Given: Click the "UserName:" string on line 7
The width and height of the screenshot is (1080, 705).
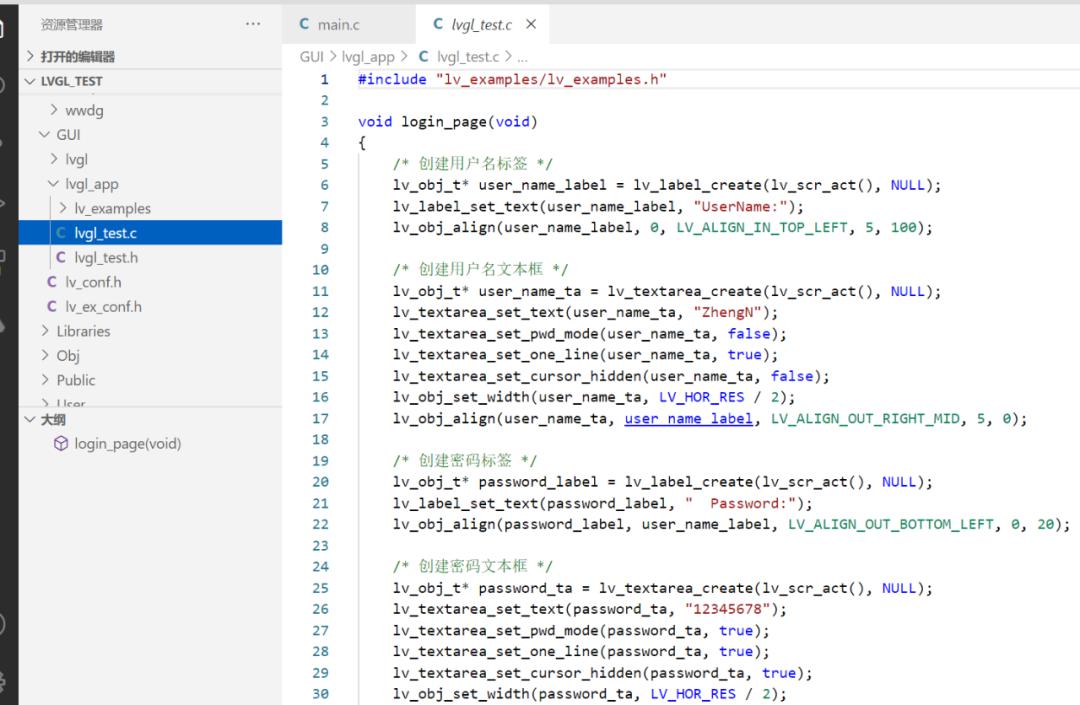Looking at the screenshot, I should [740, 207].
